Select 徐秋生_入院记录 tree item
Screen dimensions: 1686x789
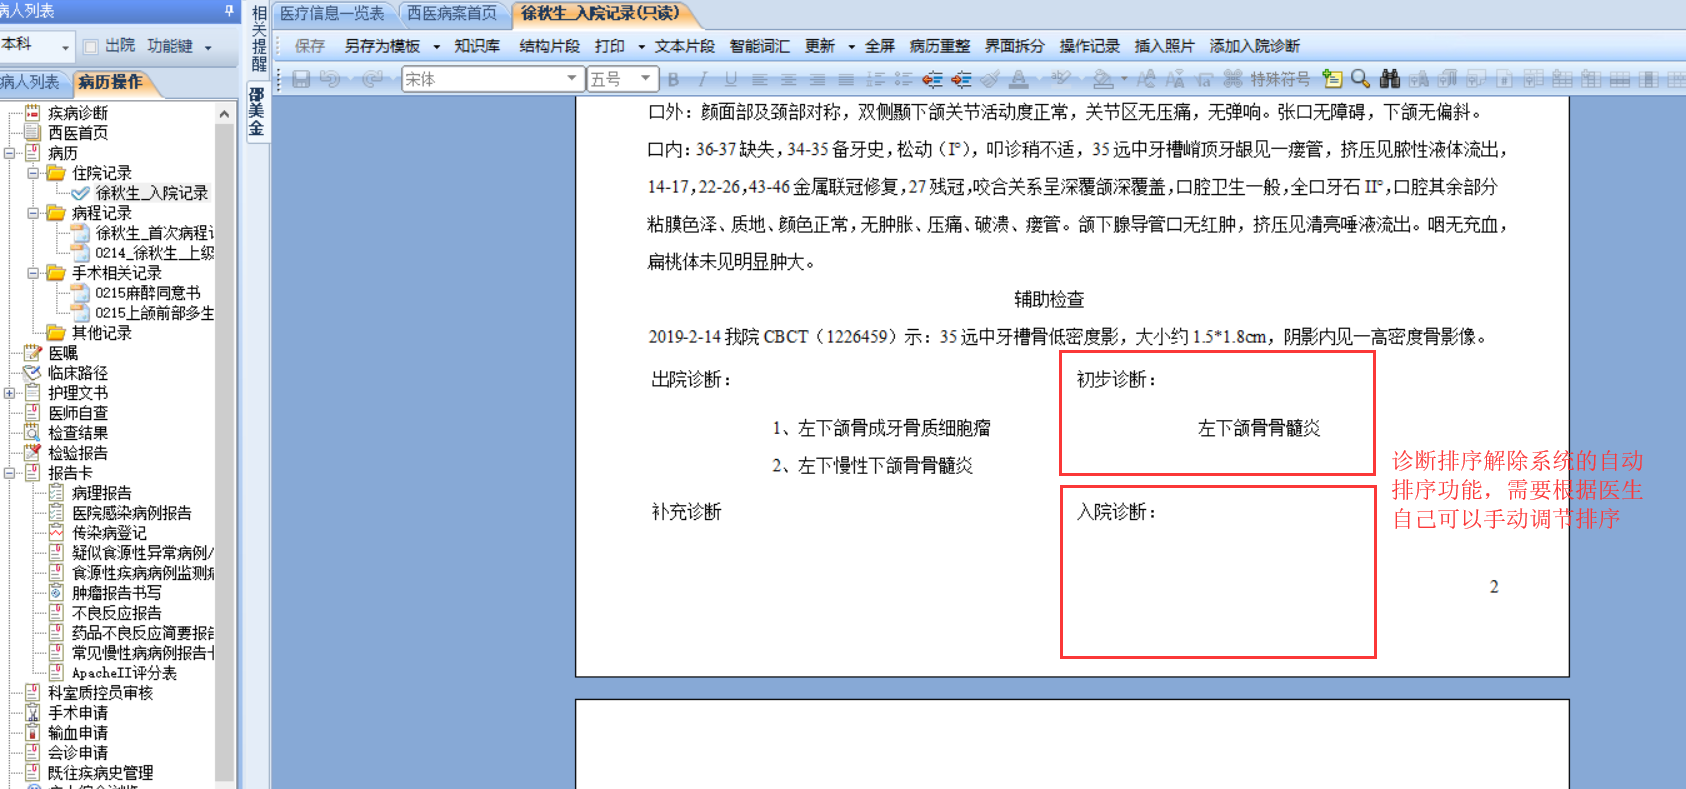coord(152,193)
